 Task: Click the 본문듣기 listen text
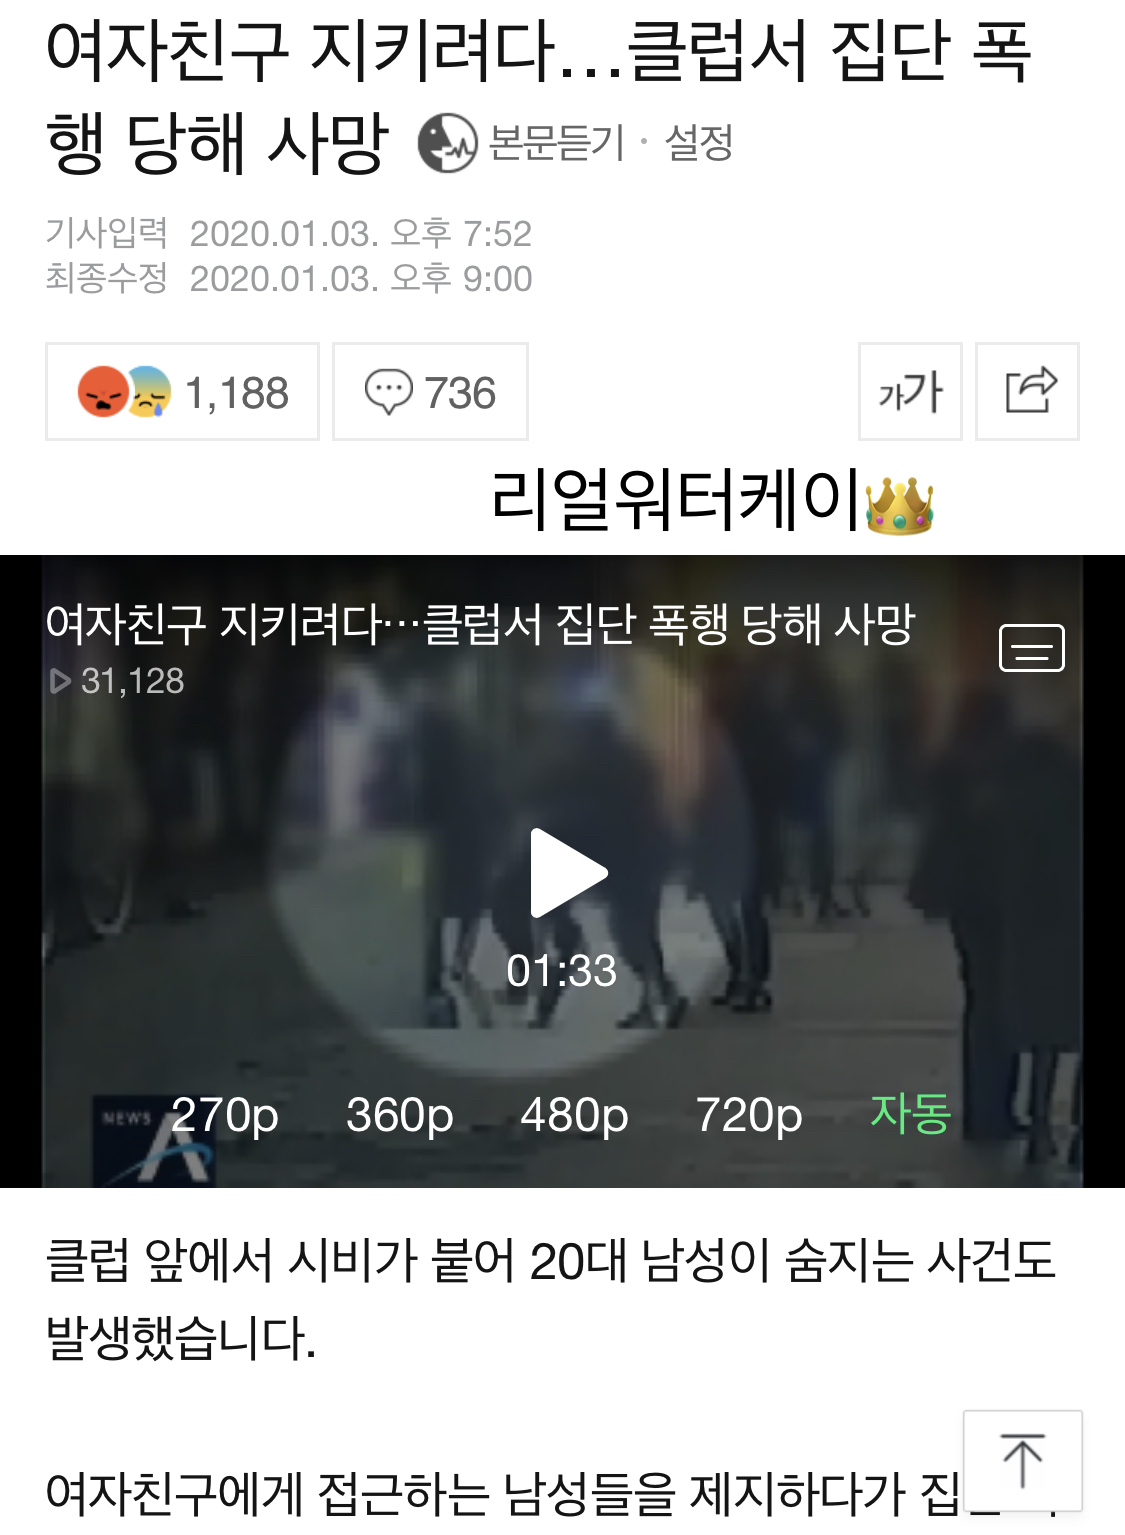[556, 142]
